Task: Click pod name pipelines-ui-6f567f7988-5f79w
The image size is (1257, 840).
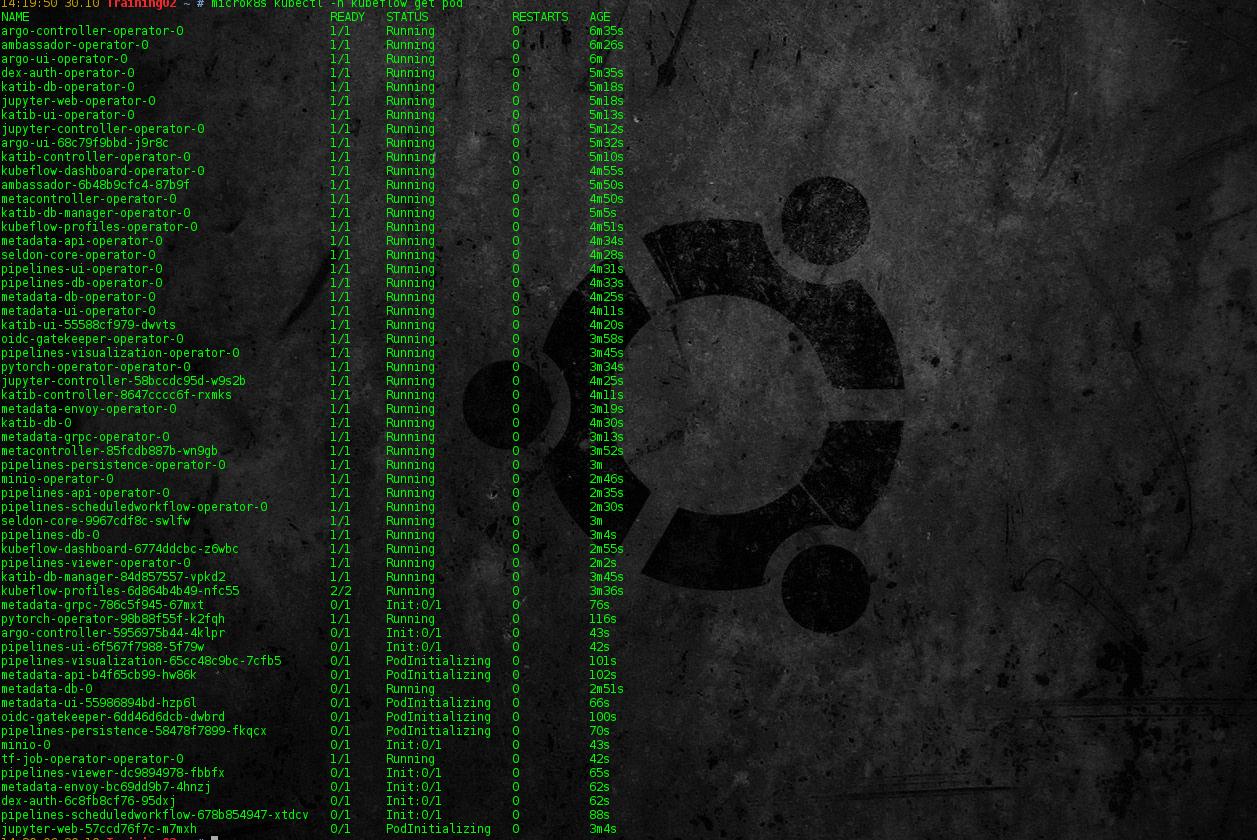Action: click(x=103, y=647)
